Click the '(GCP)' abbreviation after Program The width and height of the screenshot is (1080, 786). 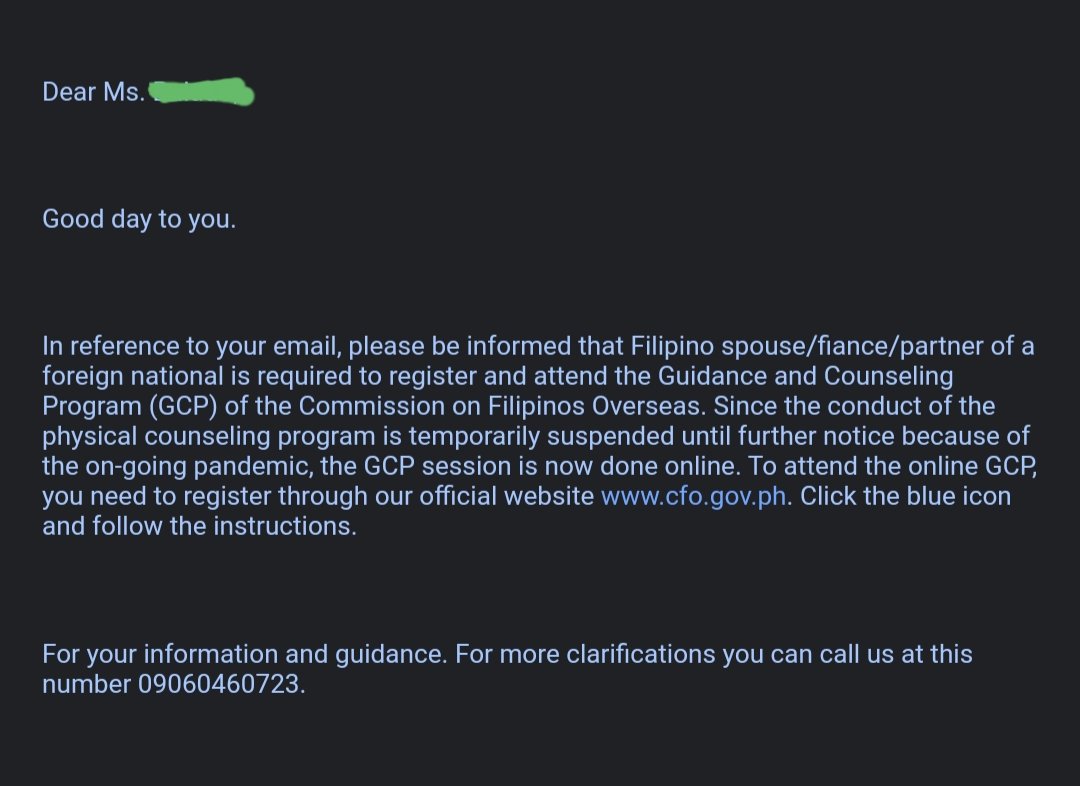tap(183, 406)
